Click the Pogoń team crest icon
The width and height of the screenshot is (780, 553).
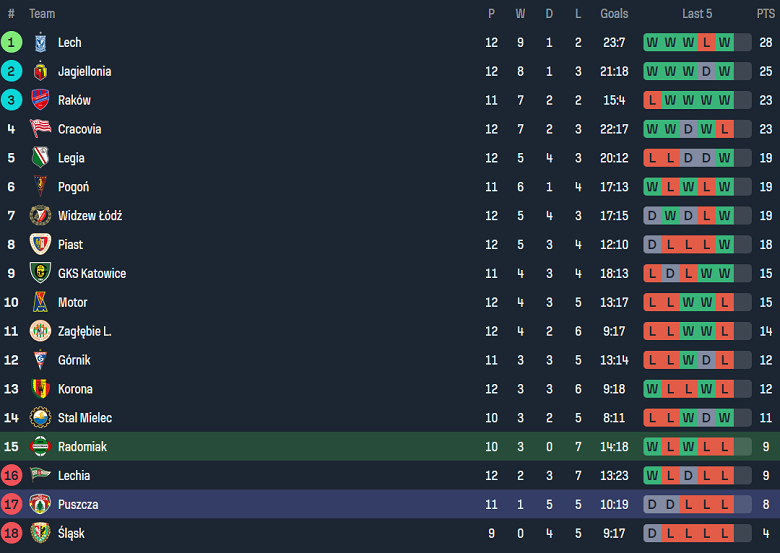point(40,187)
